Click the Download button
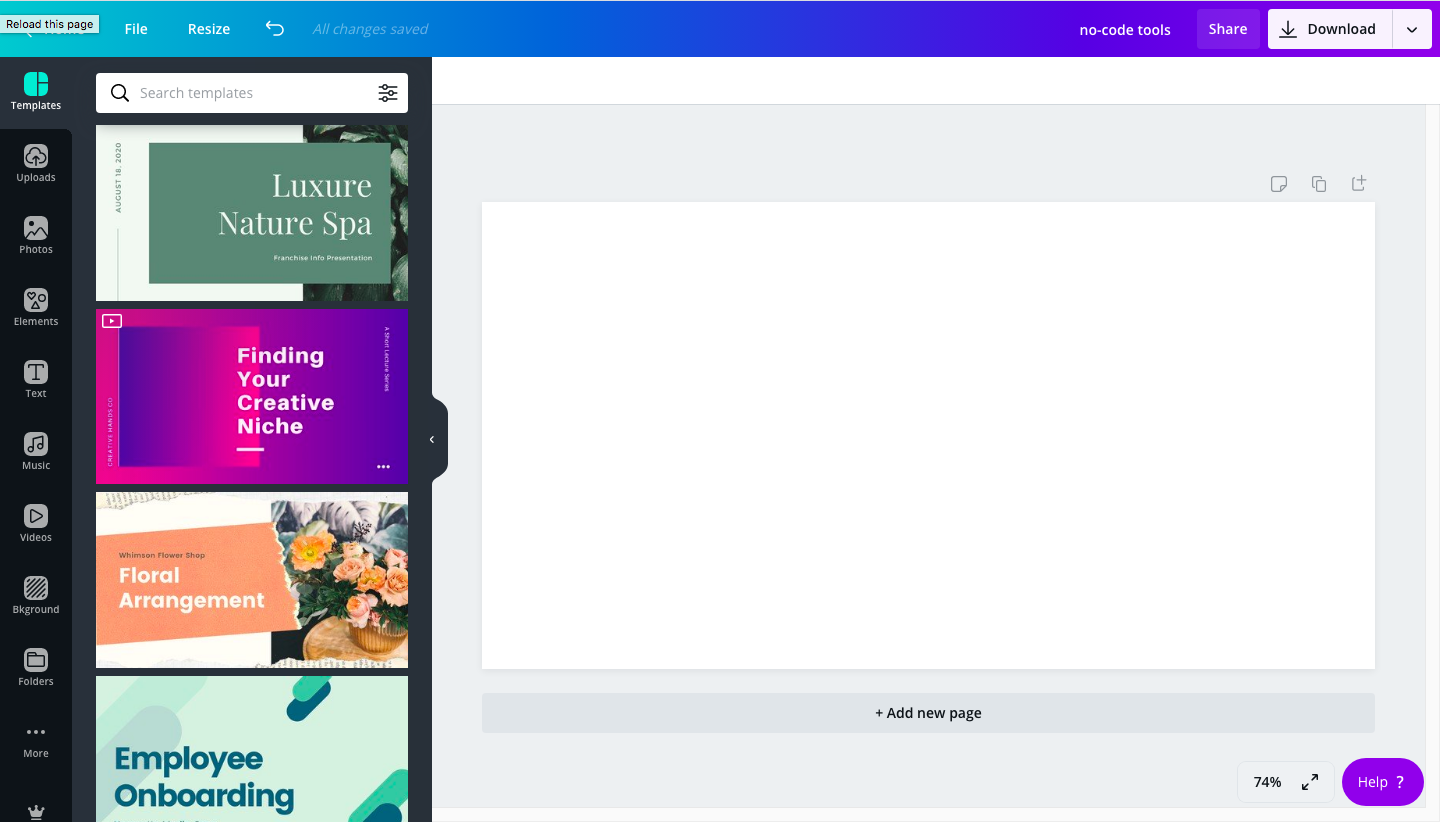 click(1330, 29)
